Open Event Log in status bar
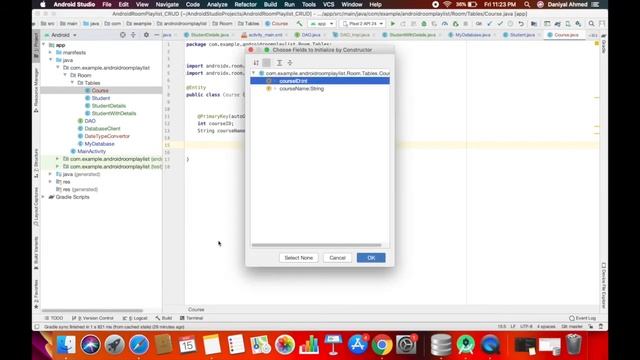 click(582, 318)
